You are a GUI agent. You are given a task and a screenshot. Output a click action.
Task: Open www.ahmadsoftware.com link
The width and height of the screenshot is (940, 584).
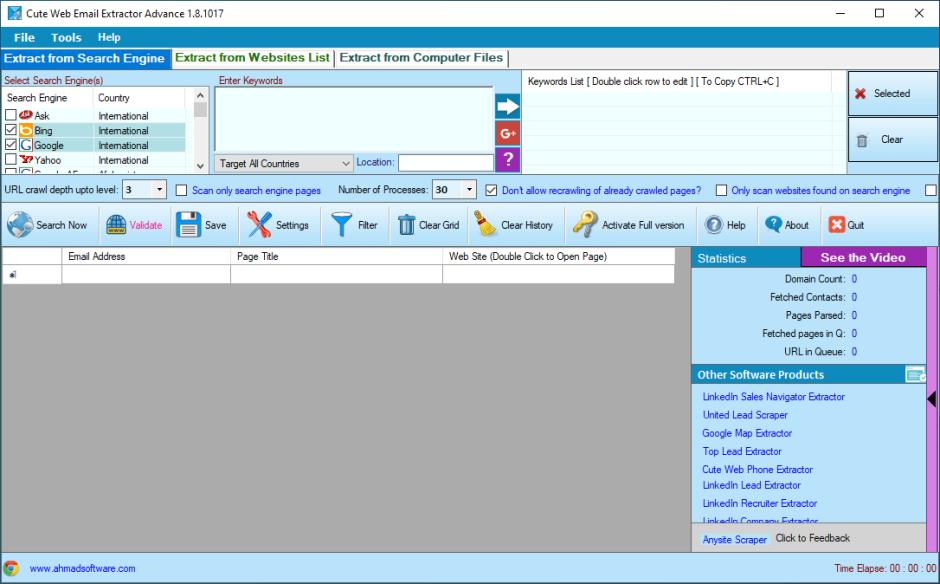tap(83, 568)
